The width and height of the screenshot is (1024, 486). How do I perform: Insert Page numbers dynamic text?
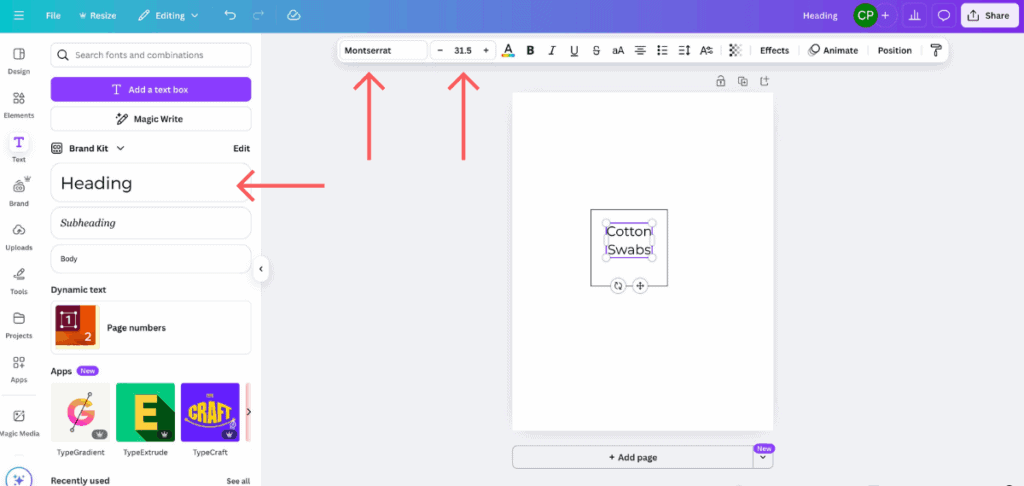[151, 327]
